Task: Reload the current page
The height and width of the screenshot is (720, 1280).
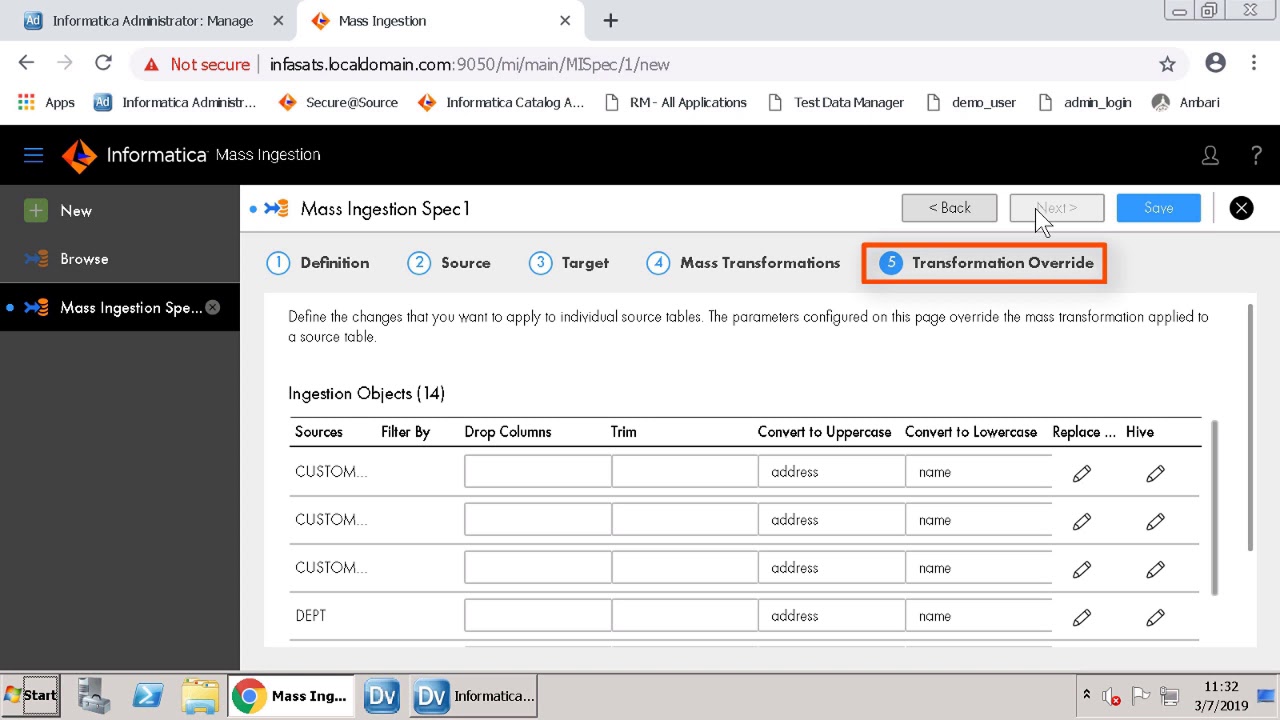Action: 103,63
